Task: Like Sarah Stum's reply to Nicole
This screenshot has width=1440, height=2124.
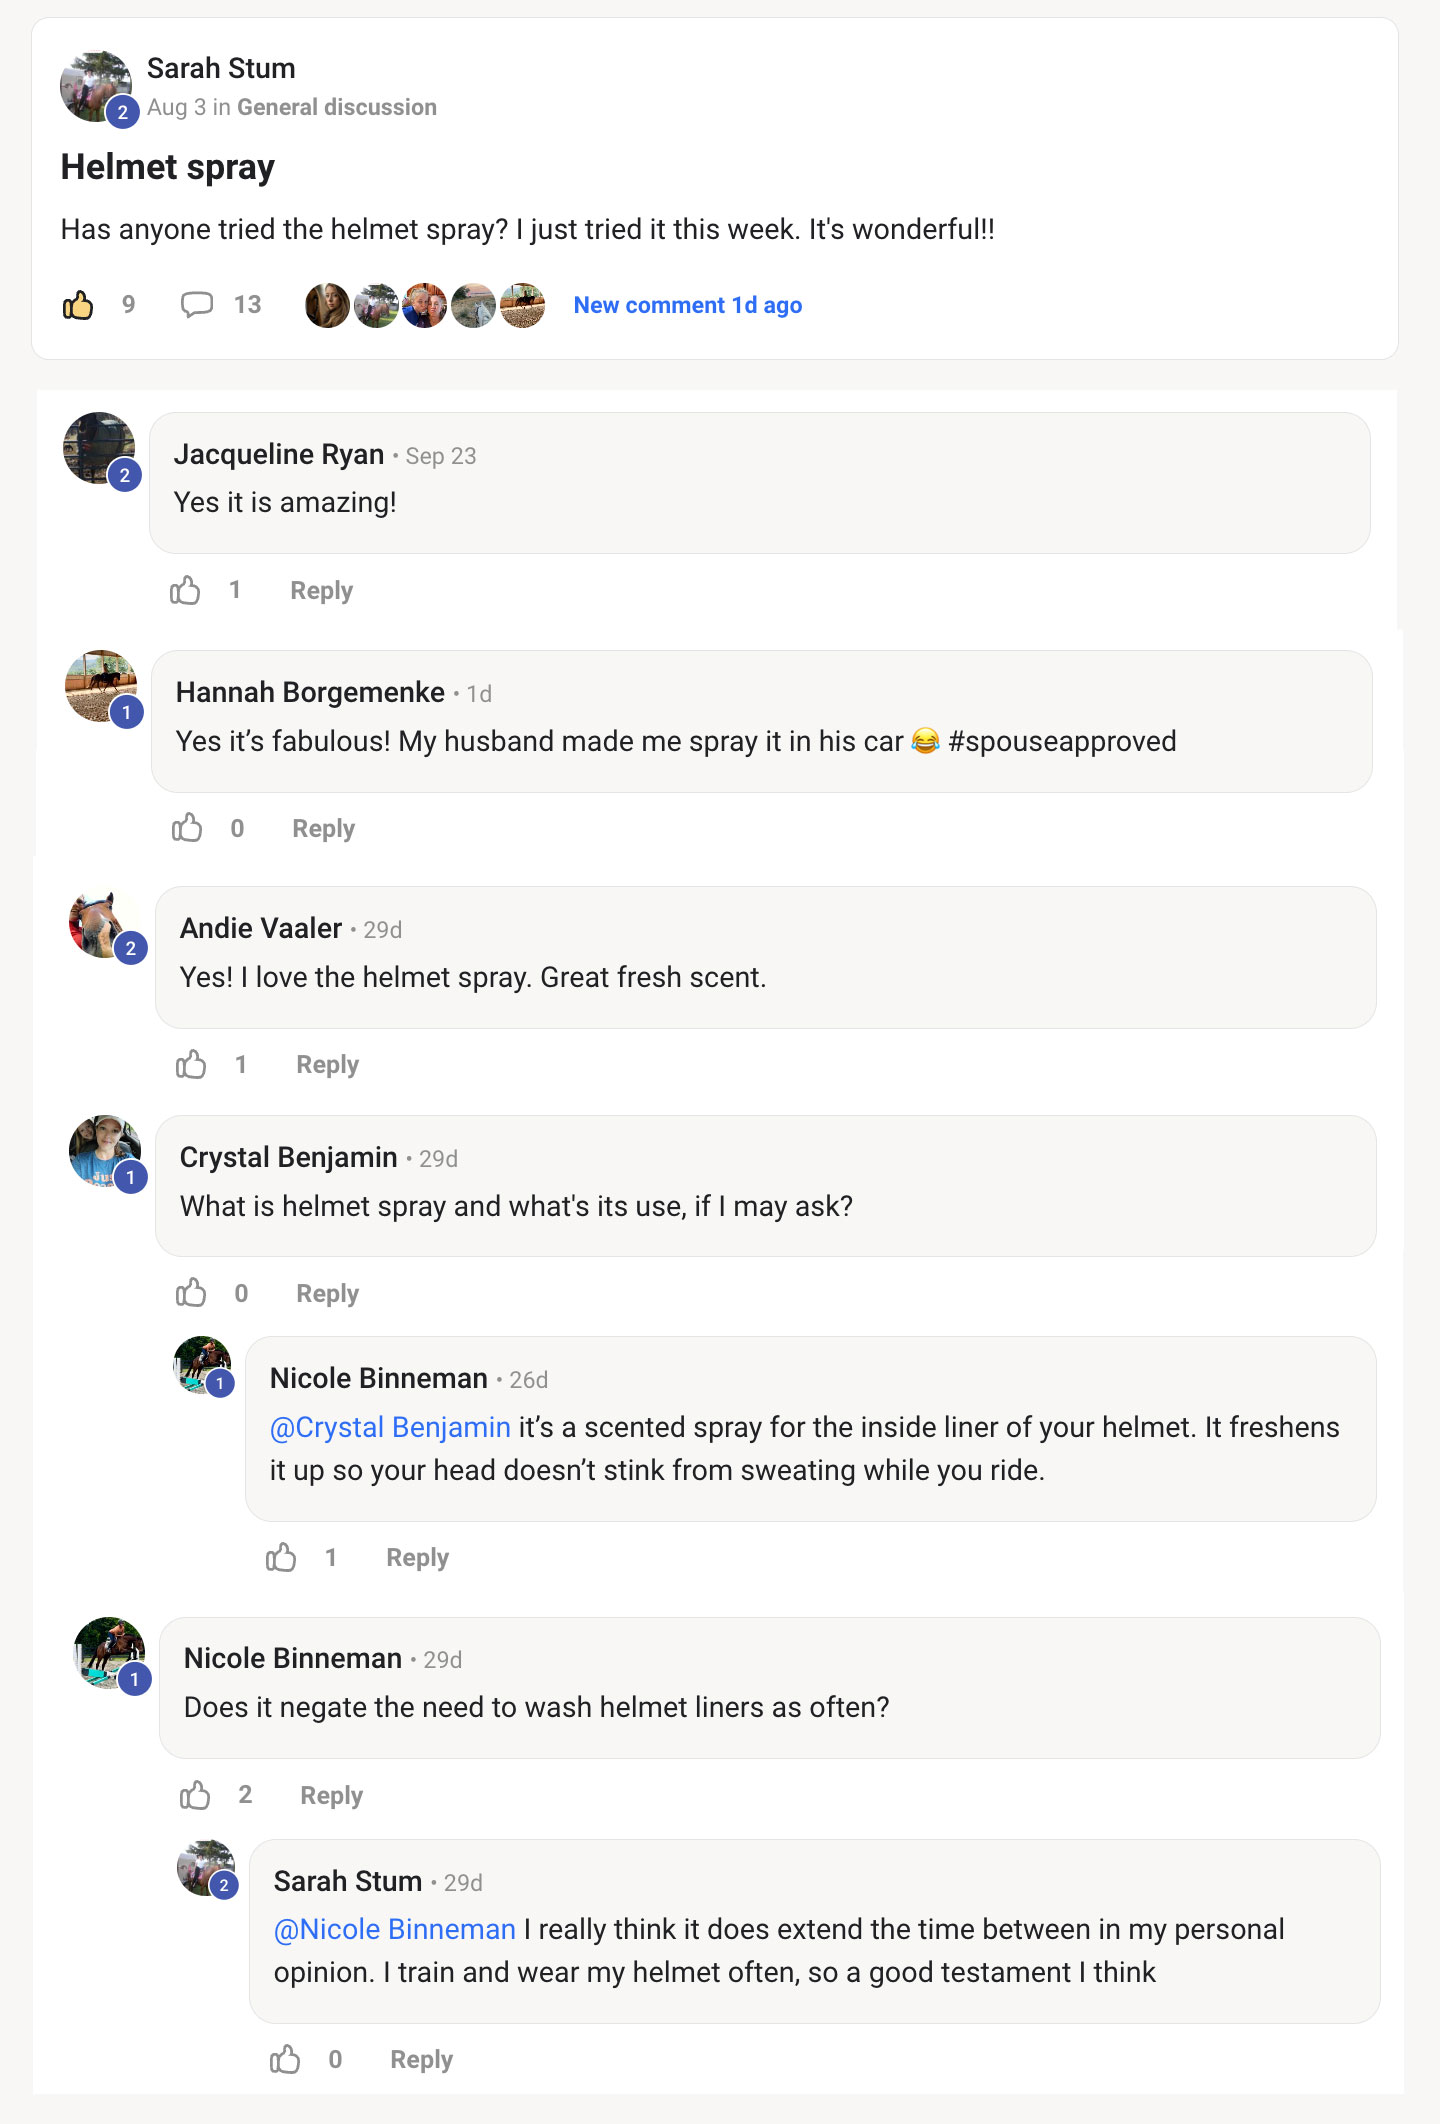Action: (x=285, y=2060)
